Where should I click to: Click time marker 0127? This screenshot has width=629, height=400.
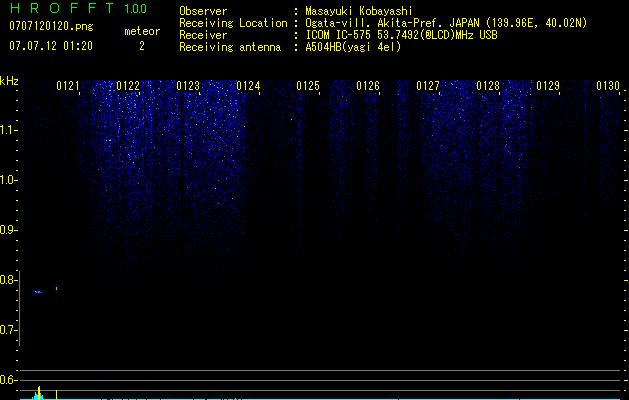point(428,85)
